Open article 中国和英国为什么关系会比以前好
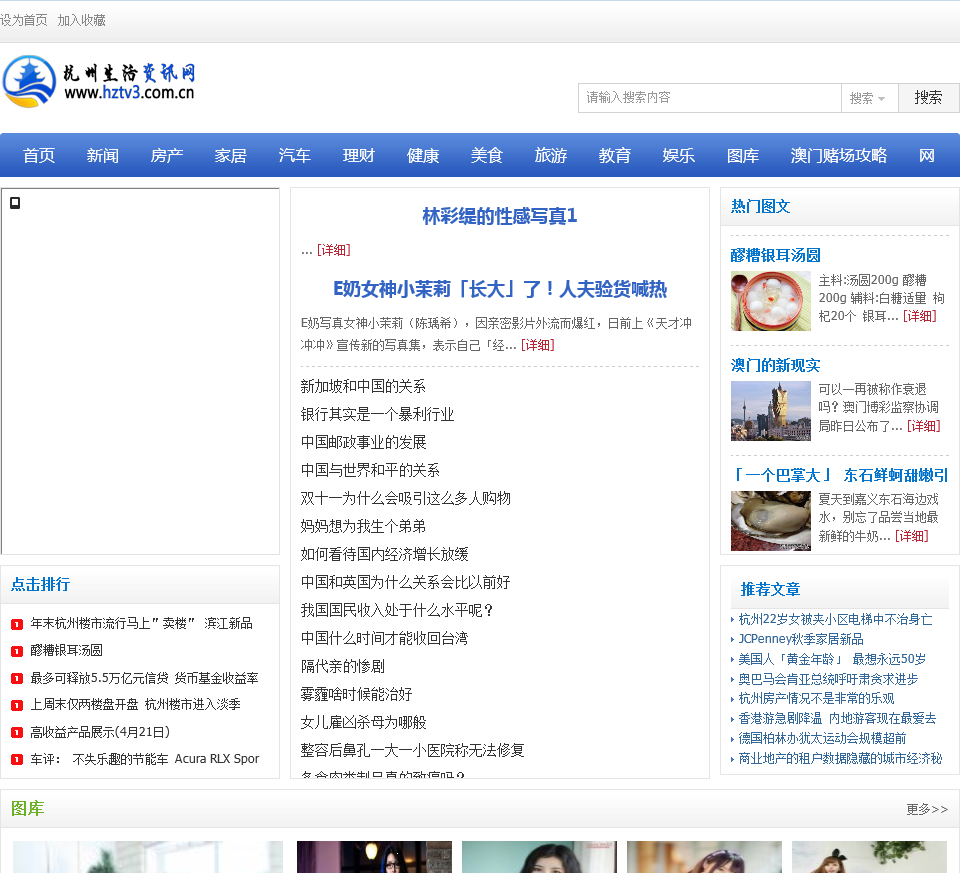Screen dimensions: 960x873 coord(405,582)
